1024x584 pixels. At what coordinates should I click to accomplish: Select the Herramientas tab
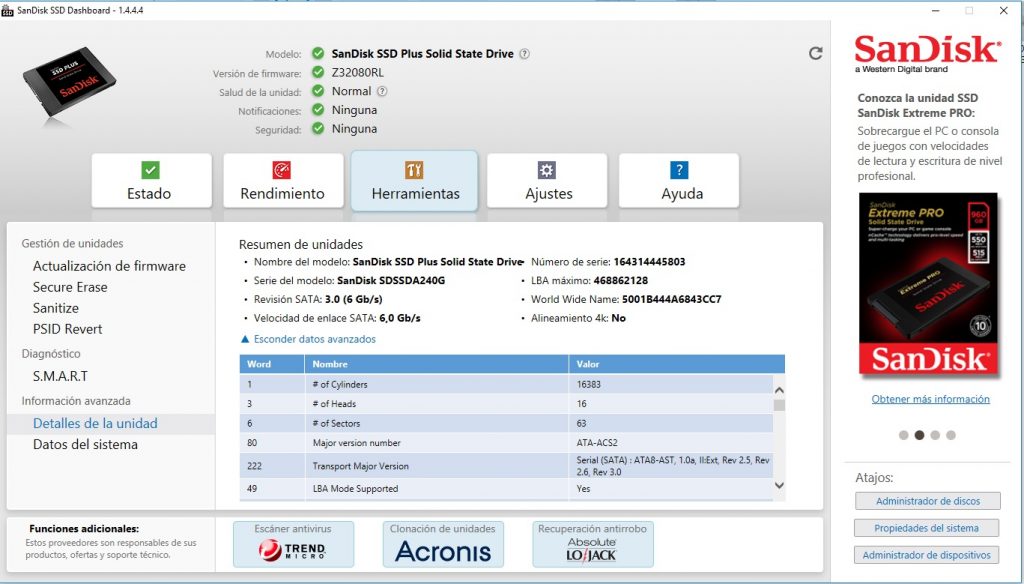(x=414, y=181)
